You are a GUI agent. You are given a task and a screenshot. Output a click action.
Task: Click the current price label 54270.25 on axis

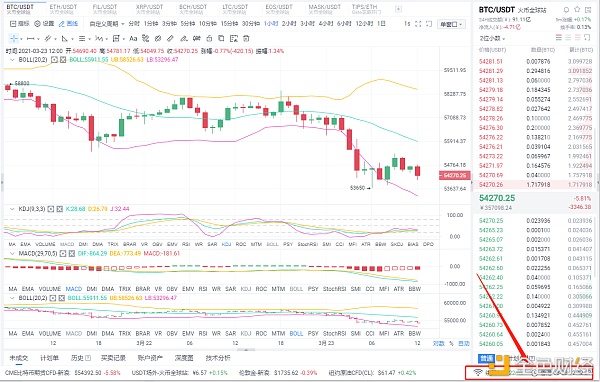coord(455,175)
